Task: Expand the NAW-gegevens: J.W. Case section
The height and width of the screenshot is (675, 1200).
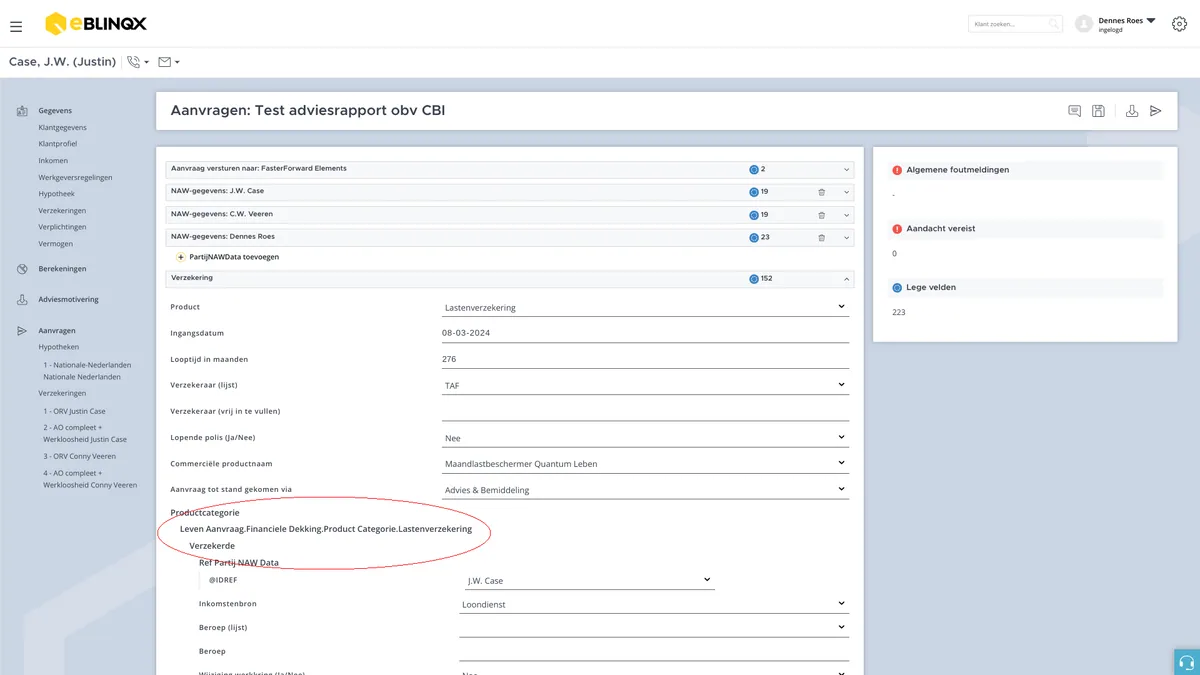Action: tap(846, 192)
